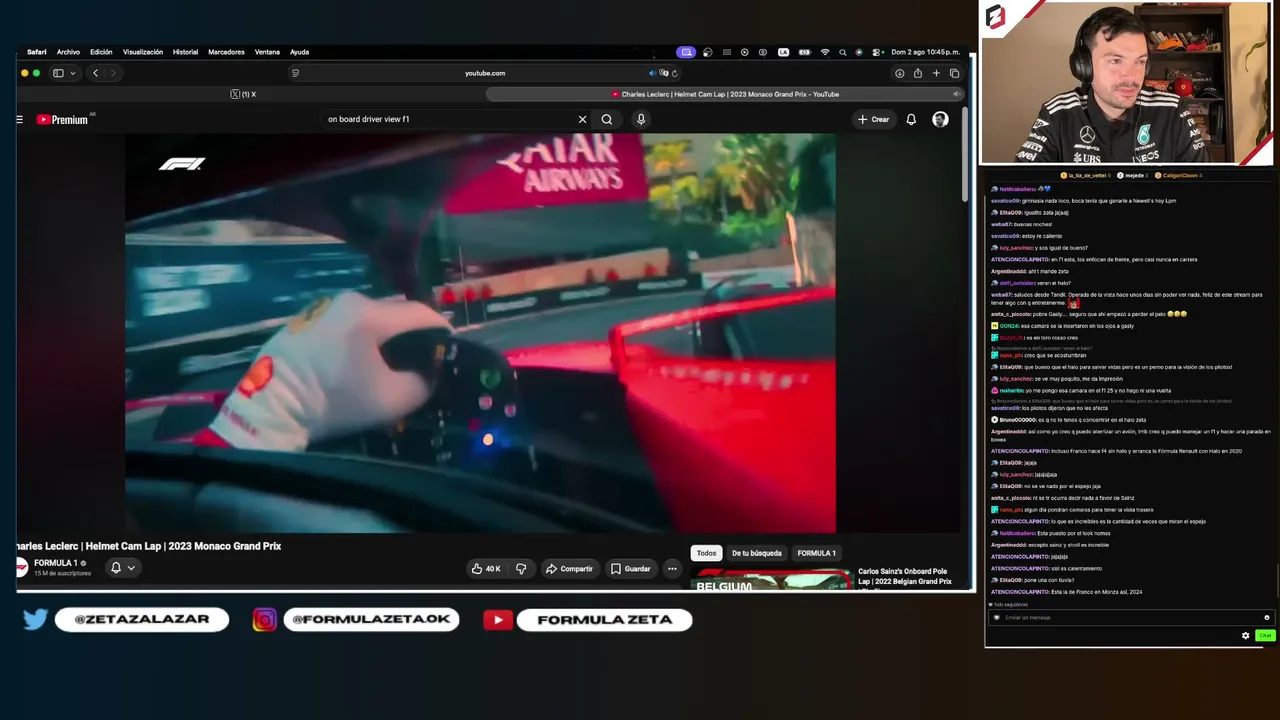
Task: Open the YouTube account avatar menu
Action: pos(940,120)
